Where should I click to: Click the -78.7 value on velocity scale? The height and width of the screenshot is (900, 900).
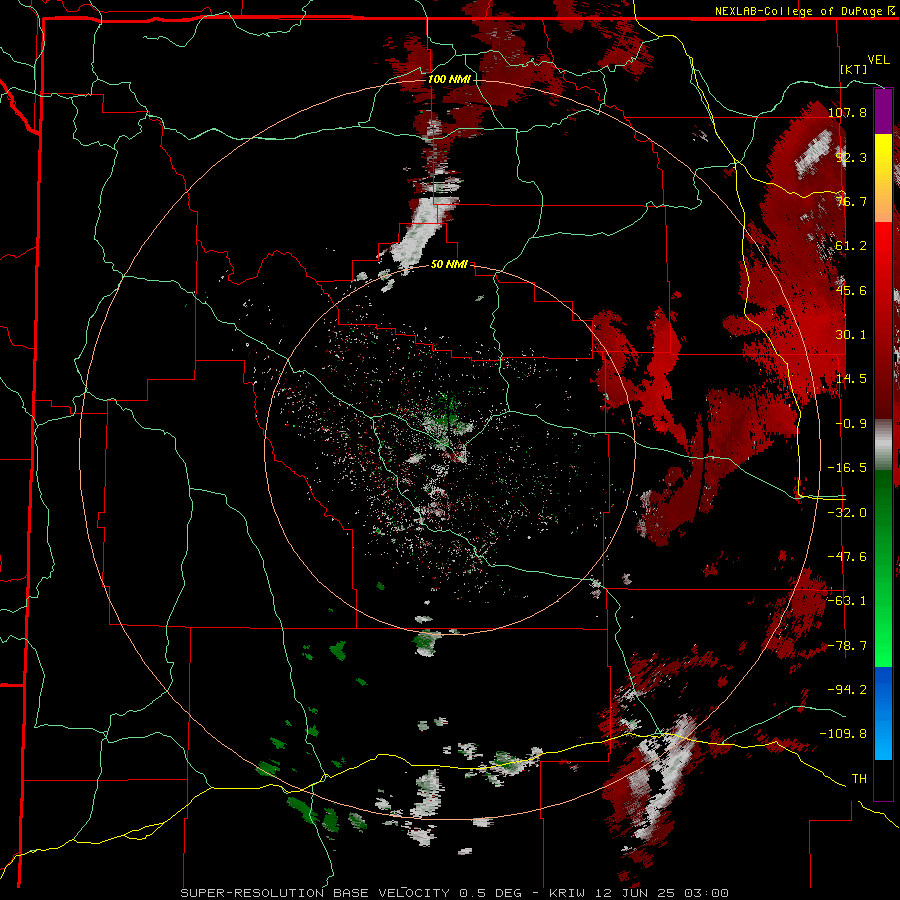pyautogui.click(x=847, y=646)
